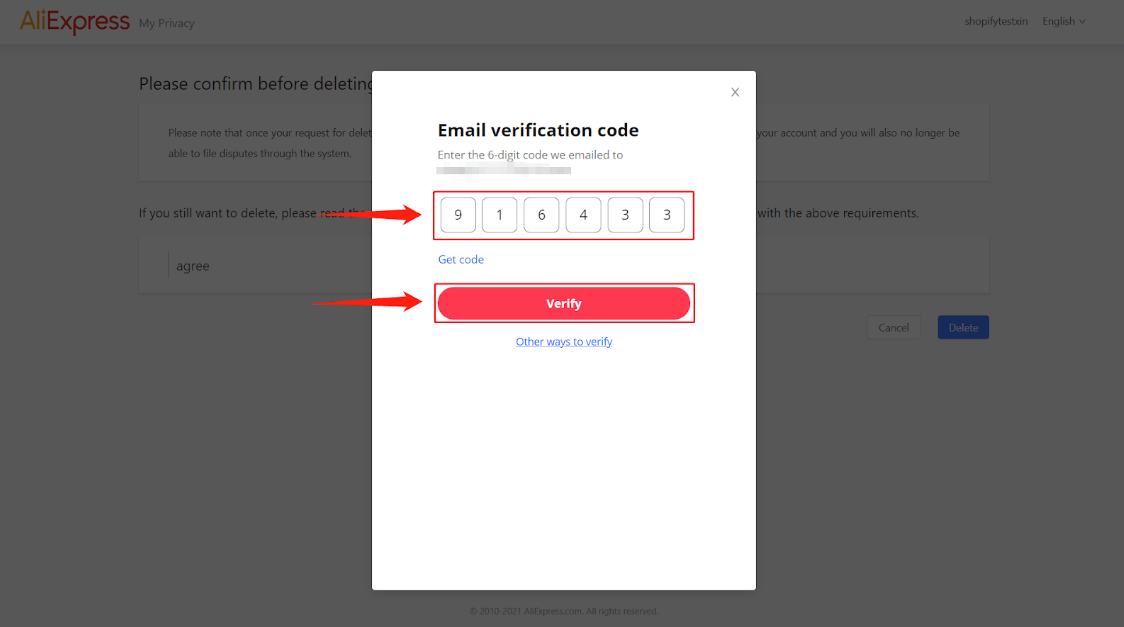Expand the English language dropdown
Viewport: 1124px width, 627px height.
click(1063, 21)
